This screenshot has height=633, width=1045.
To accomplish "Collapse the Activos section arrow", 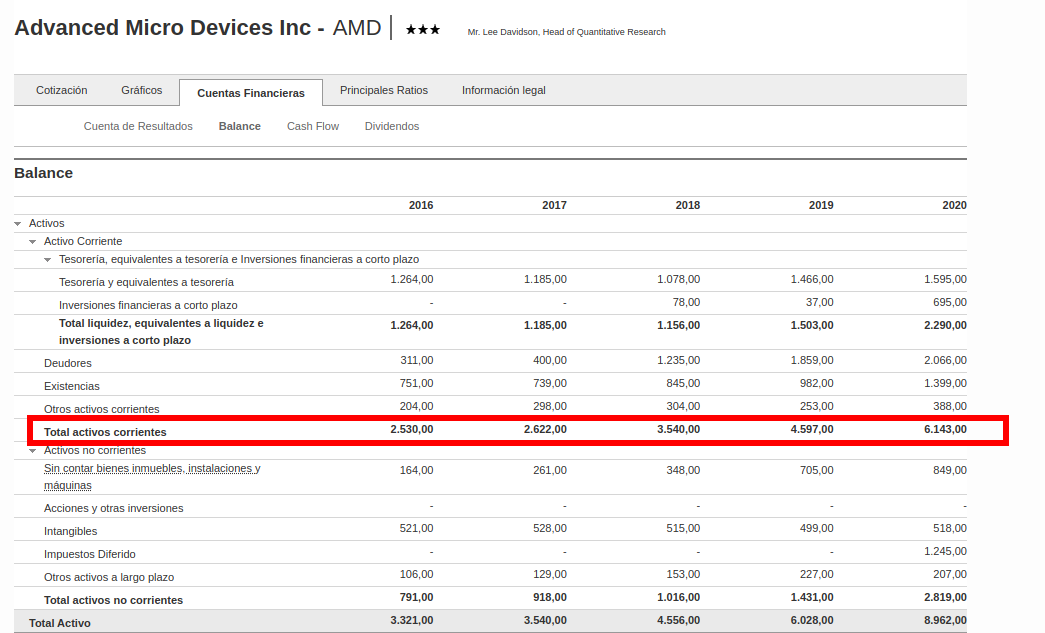I will (18, 224).
